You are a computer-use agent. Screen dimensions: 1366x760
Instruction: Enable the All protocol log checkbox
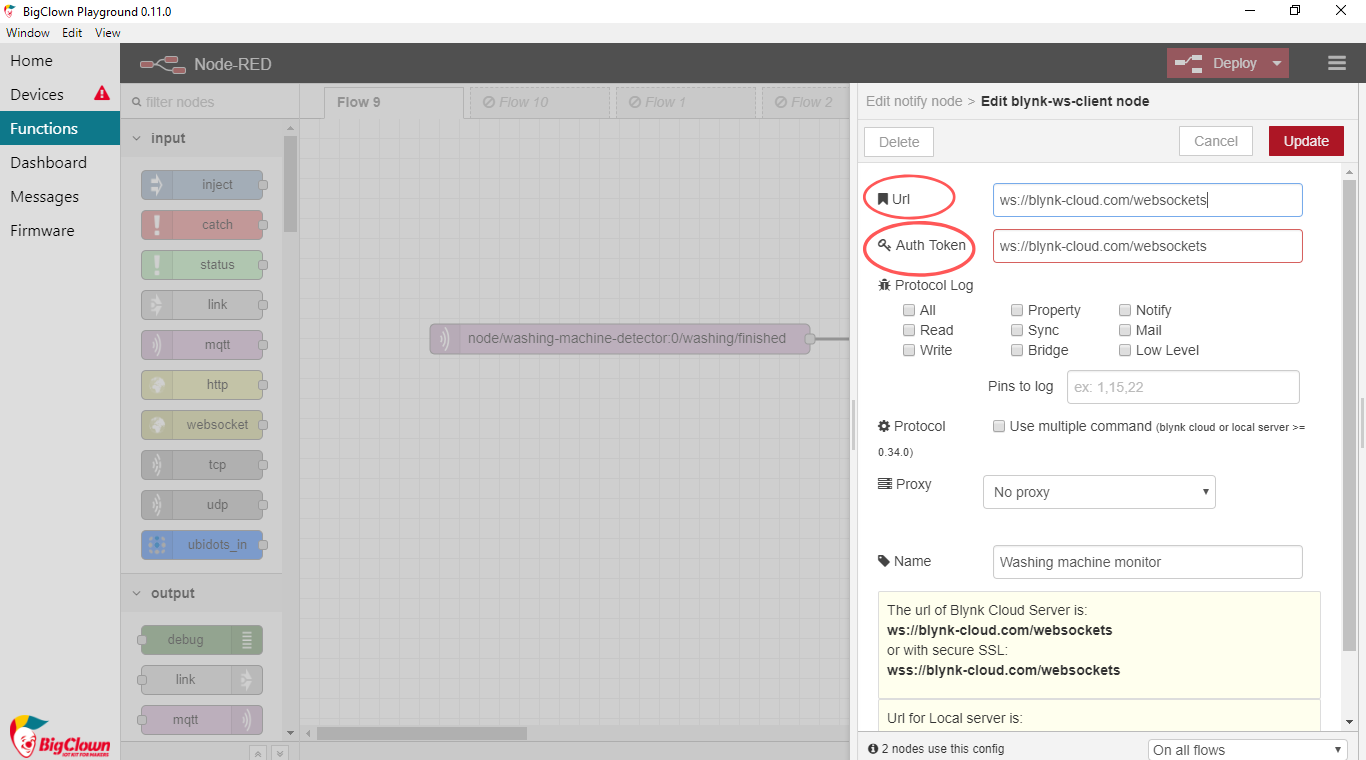[909, 310]
